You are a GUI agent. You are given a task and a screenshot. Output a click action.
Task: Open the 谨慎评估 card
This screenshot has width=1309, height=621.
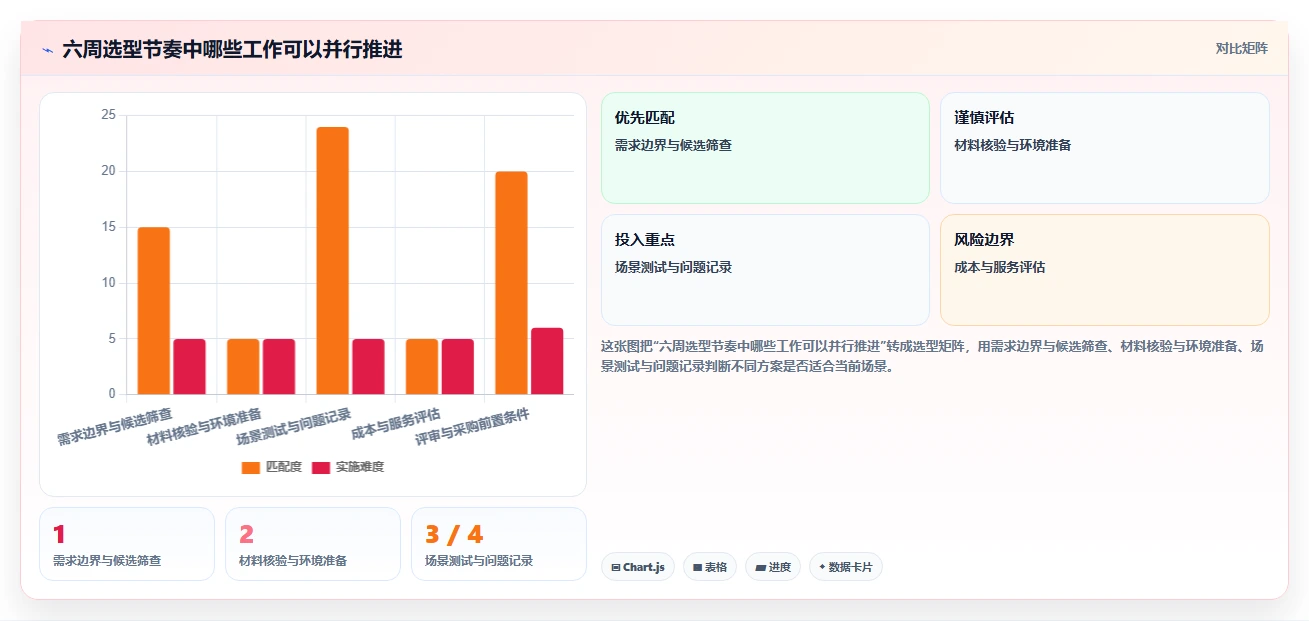click(1105, 148)
